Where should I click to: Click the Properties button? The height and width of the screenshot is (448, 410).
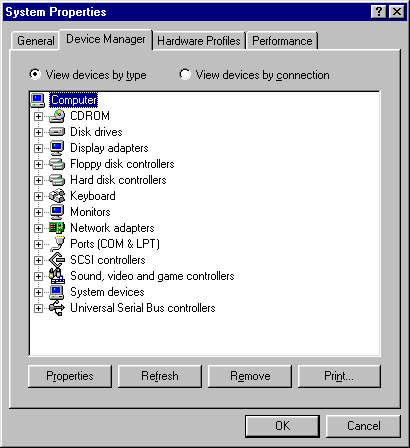[x=70, y=376]
